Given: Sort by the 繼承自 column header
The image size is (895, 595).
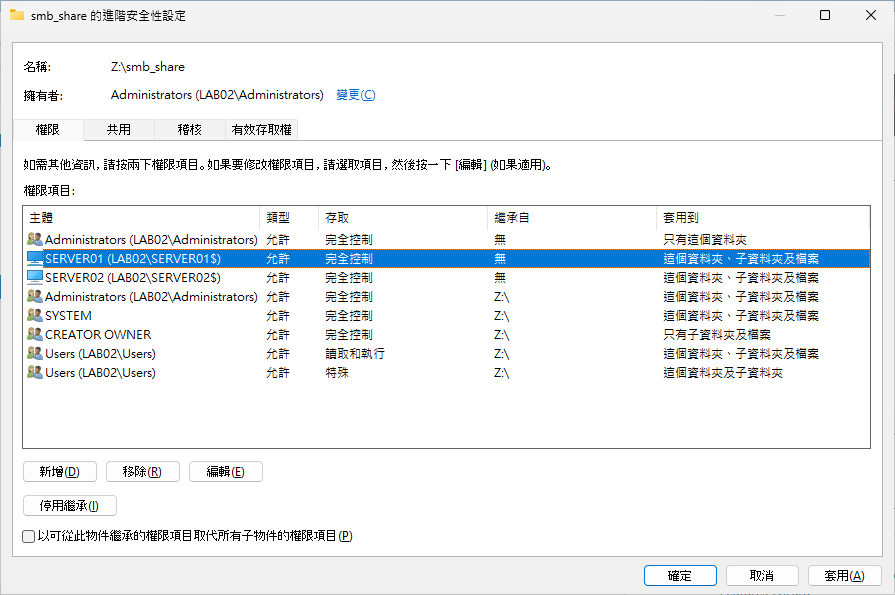Looking at the screenshot, I should point(572,218).
